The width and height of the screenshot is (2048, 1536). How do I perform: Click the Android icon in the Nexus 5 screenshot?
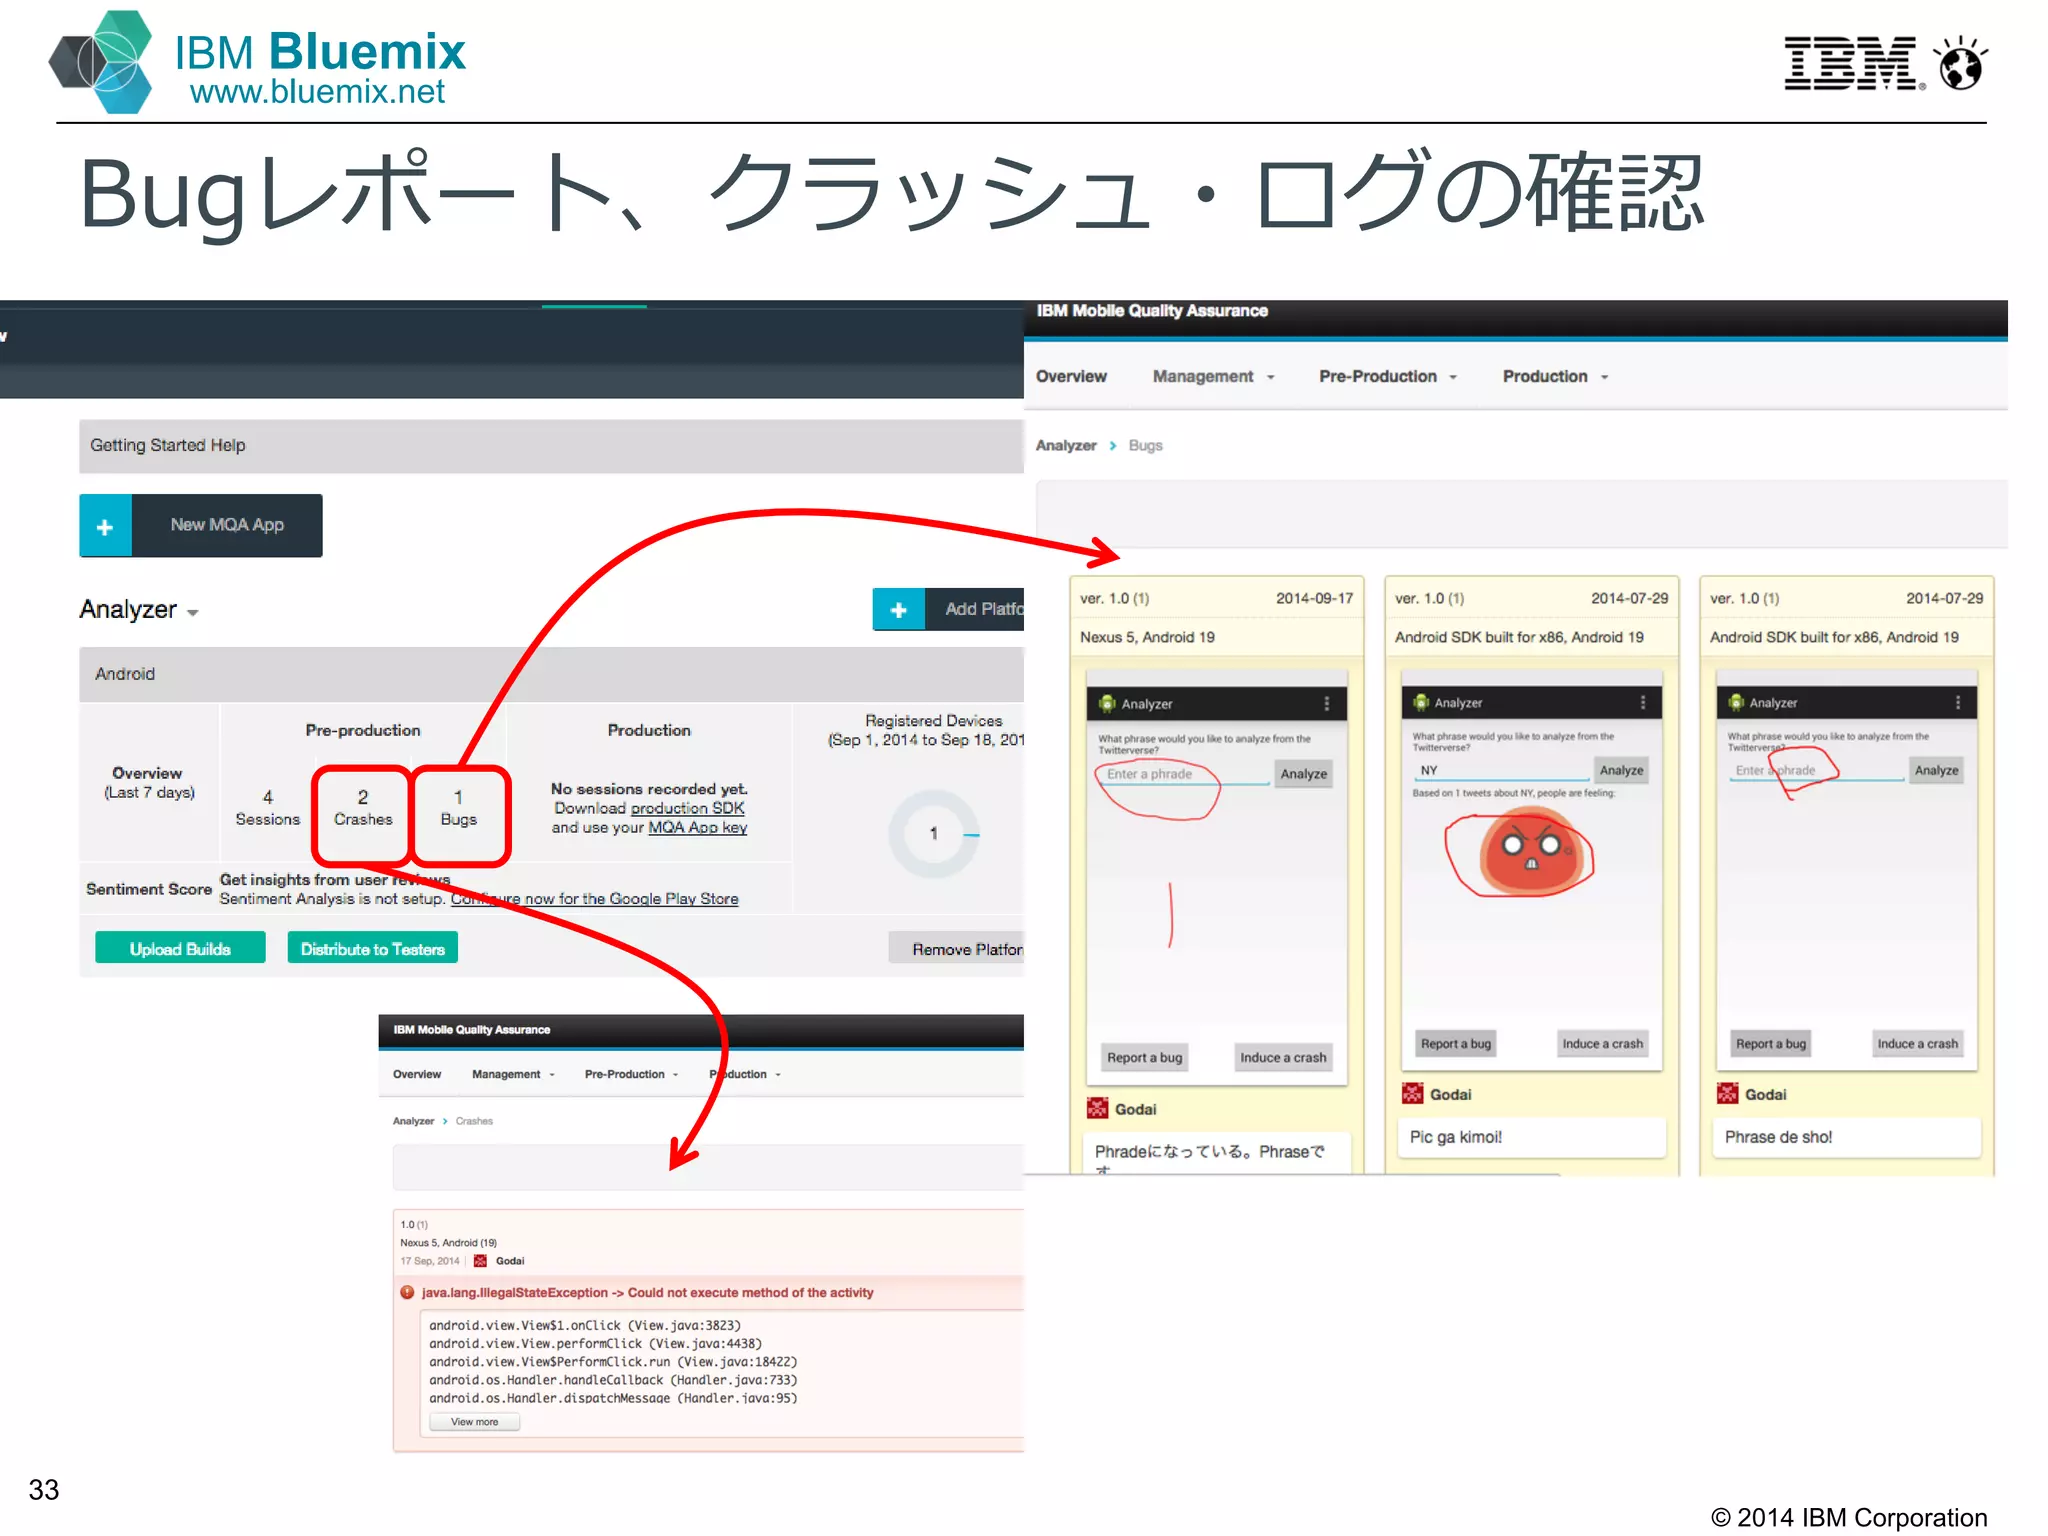tap(1107, 704)
